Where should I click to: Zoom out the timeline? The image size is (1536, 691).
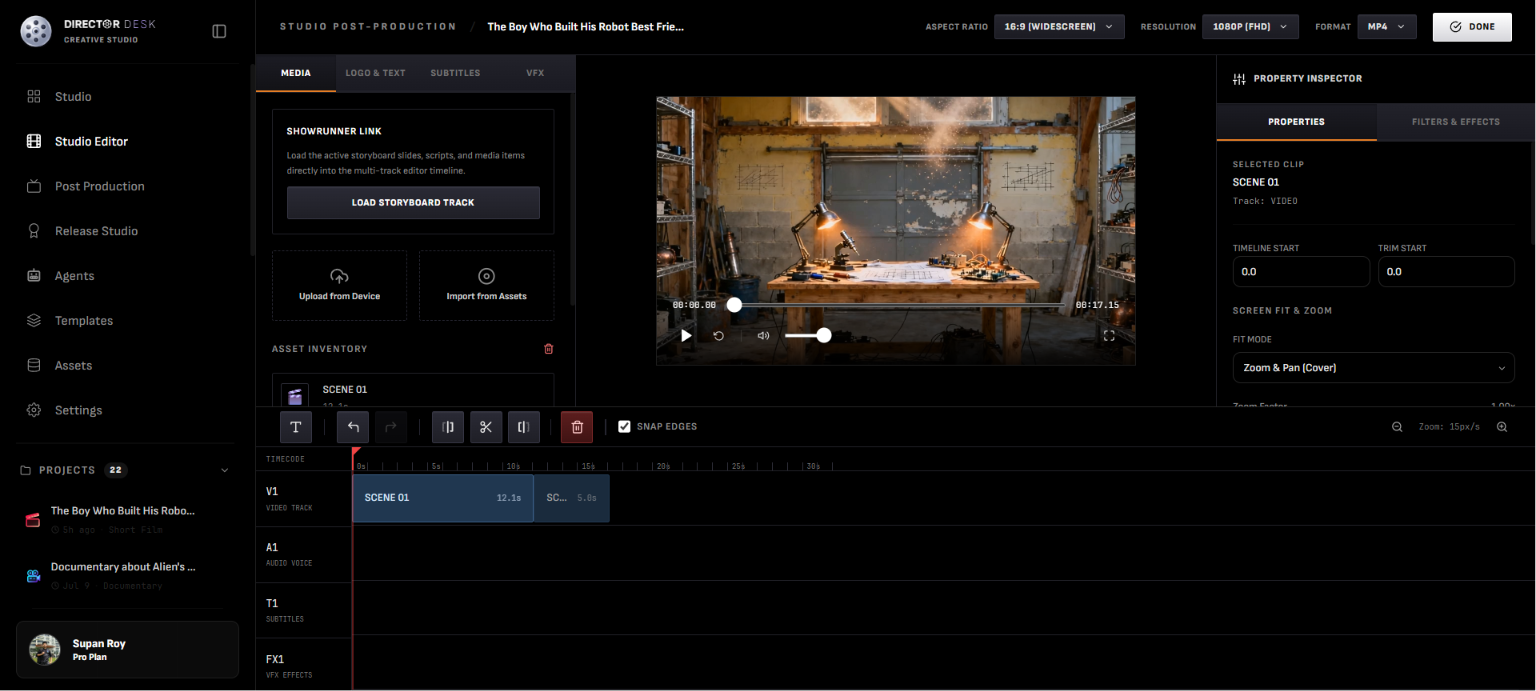pos(1397,427)
